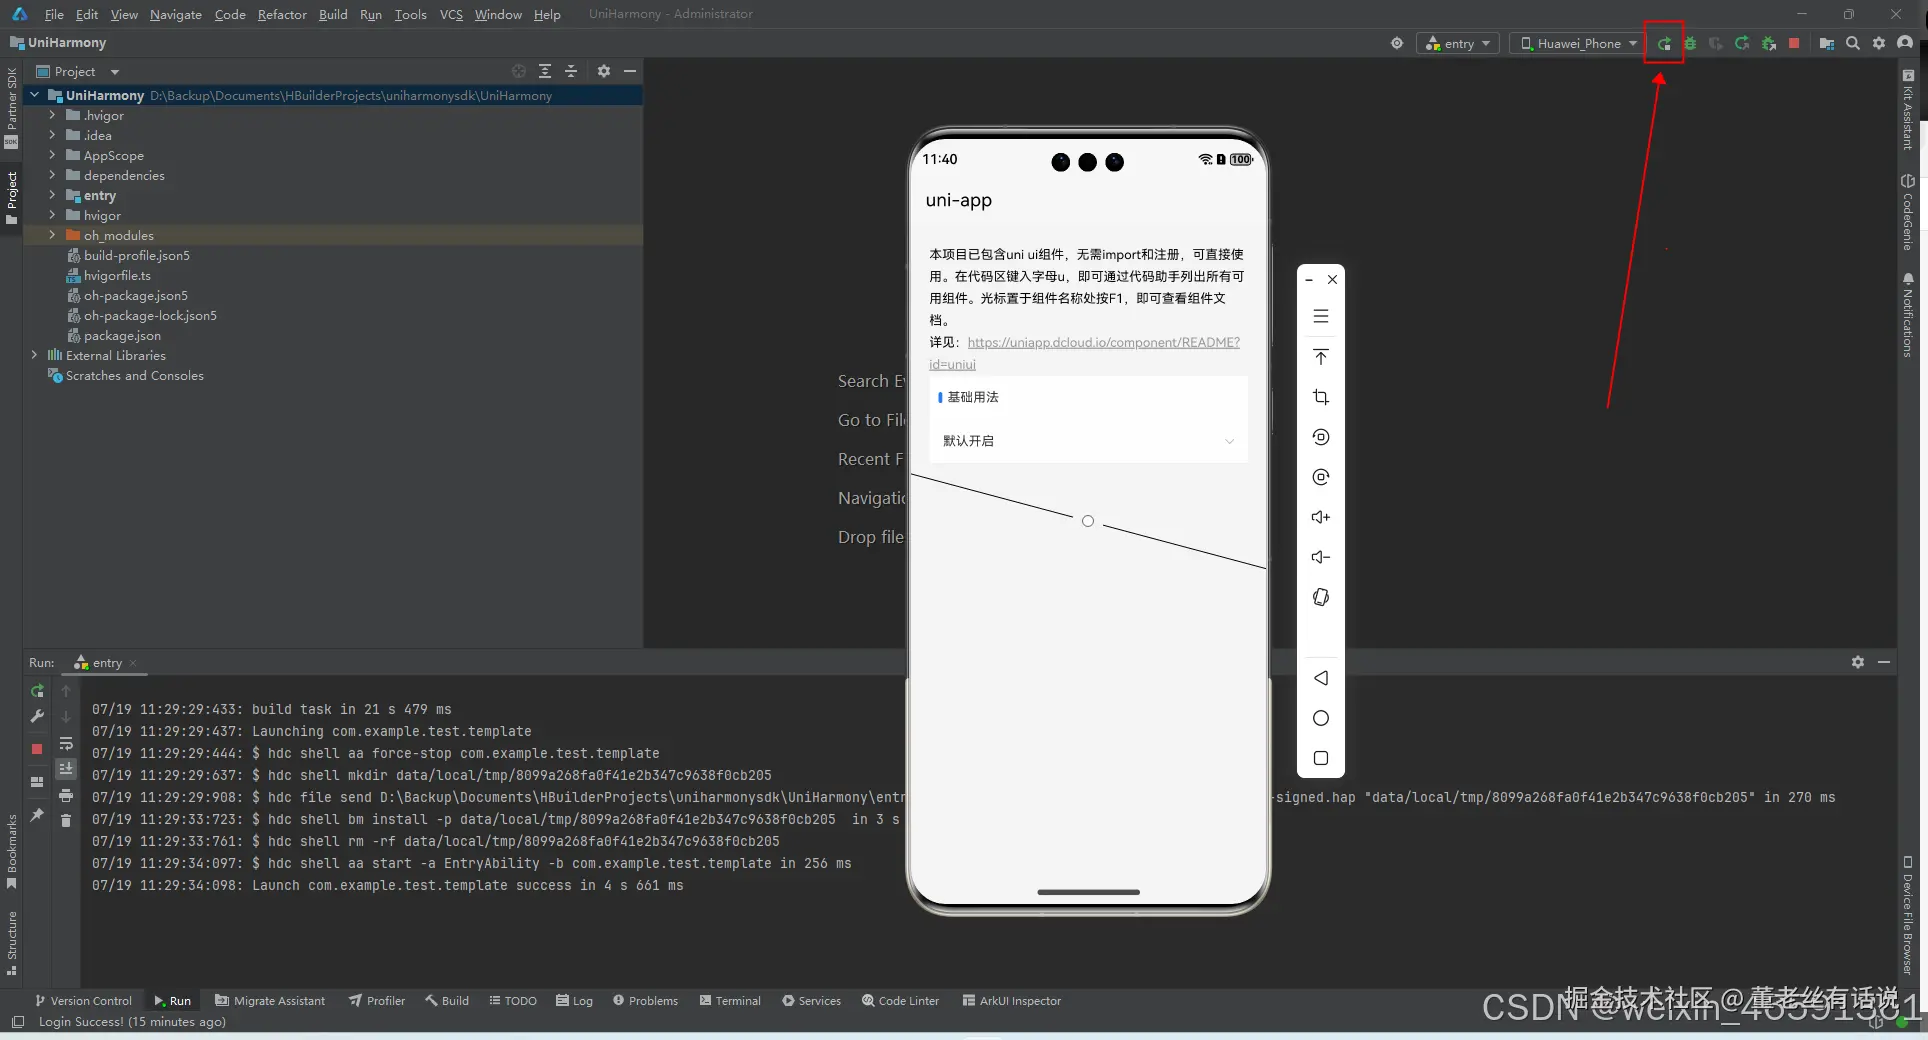Viewport: 1928px width, 1040px height.
Task: Click the emulator keep-on-top arrow icon
Action: point(1321,357)
